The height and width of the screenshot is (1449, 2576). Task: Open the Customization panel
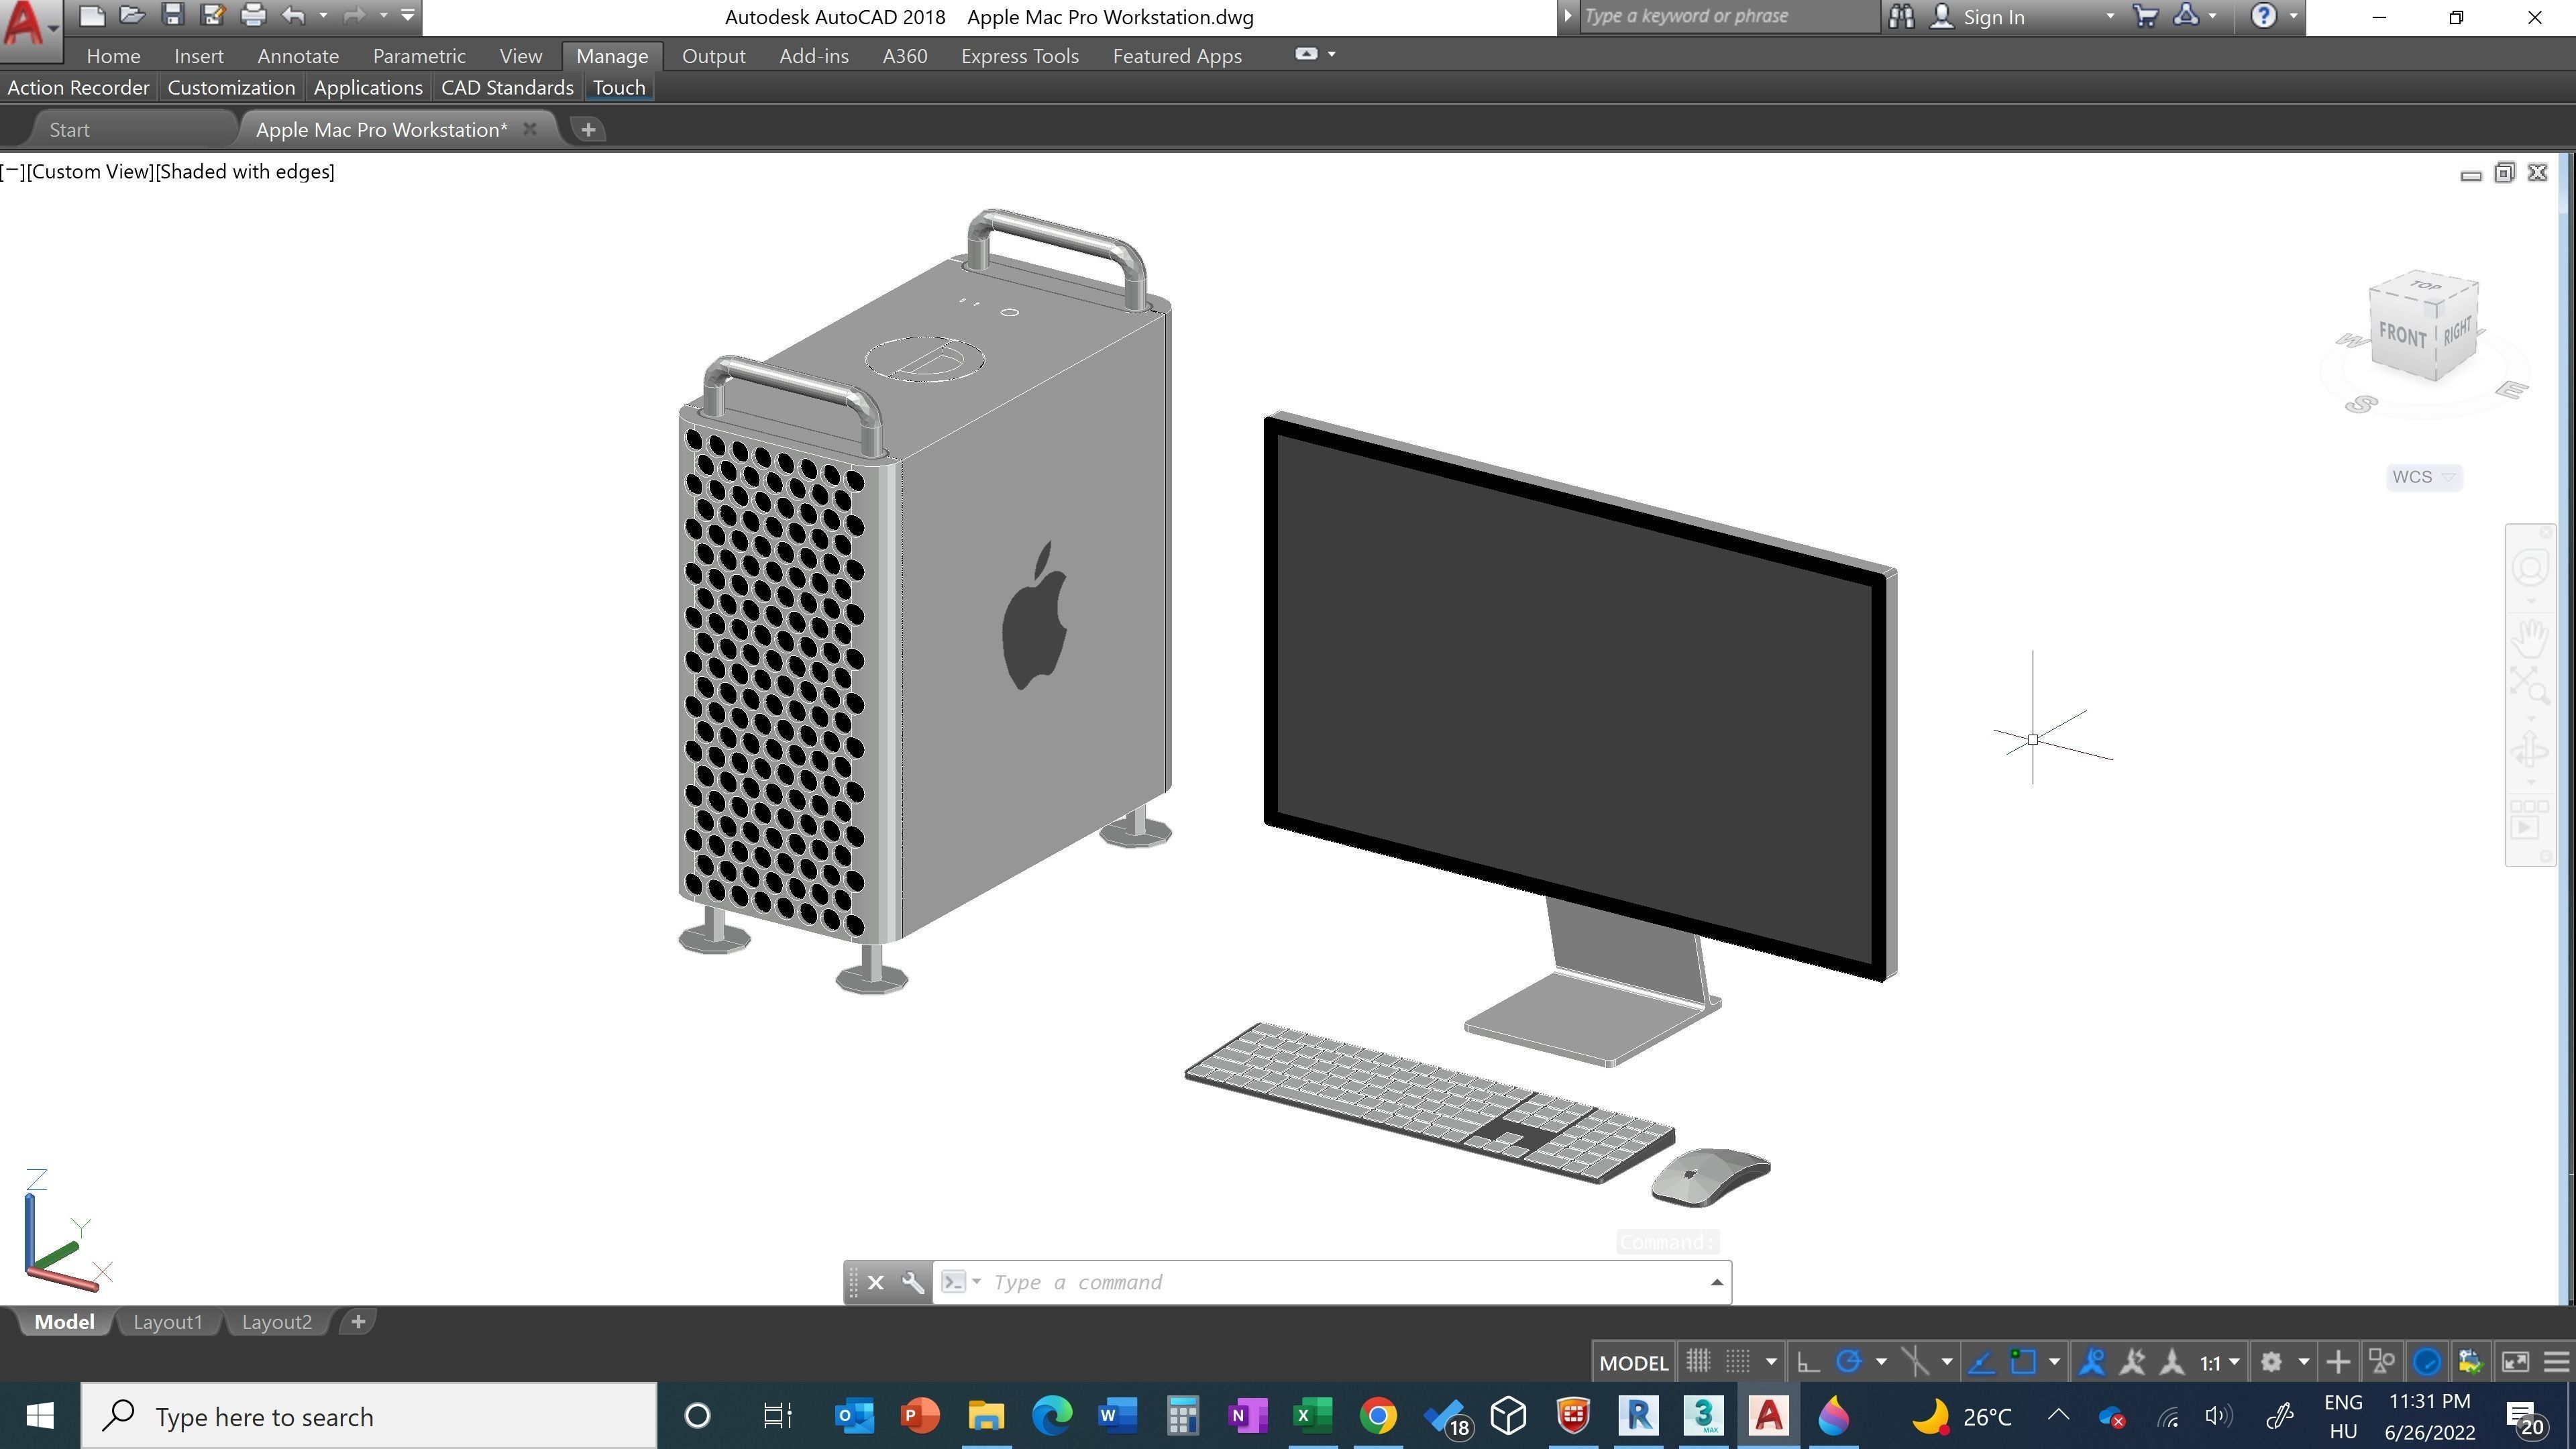pyautogui.click(x=231, y=88)
